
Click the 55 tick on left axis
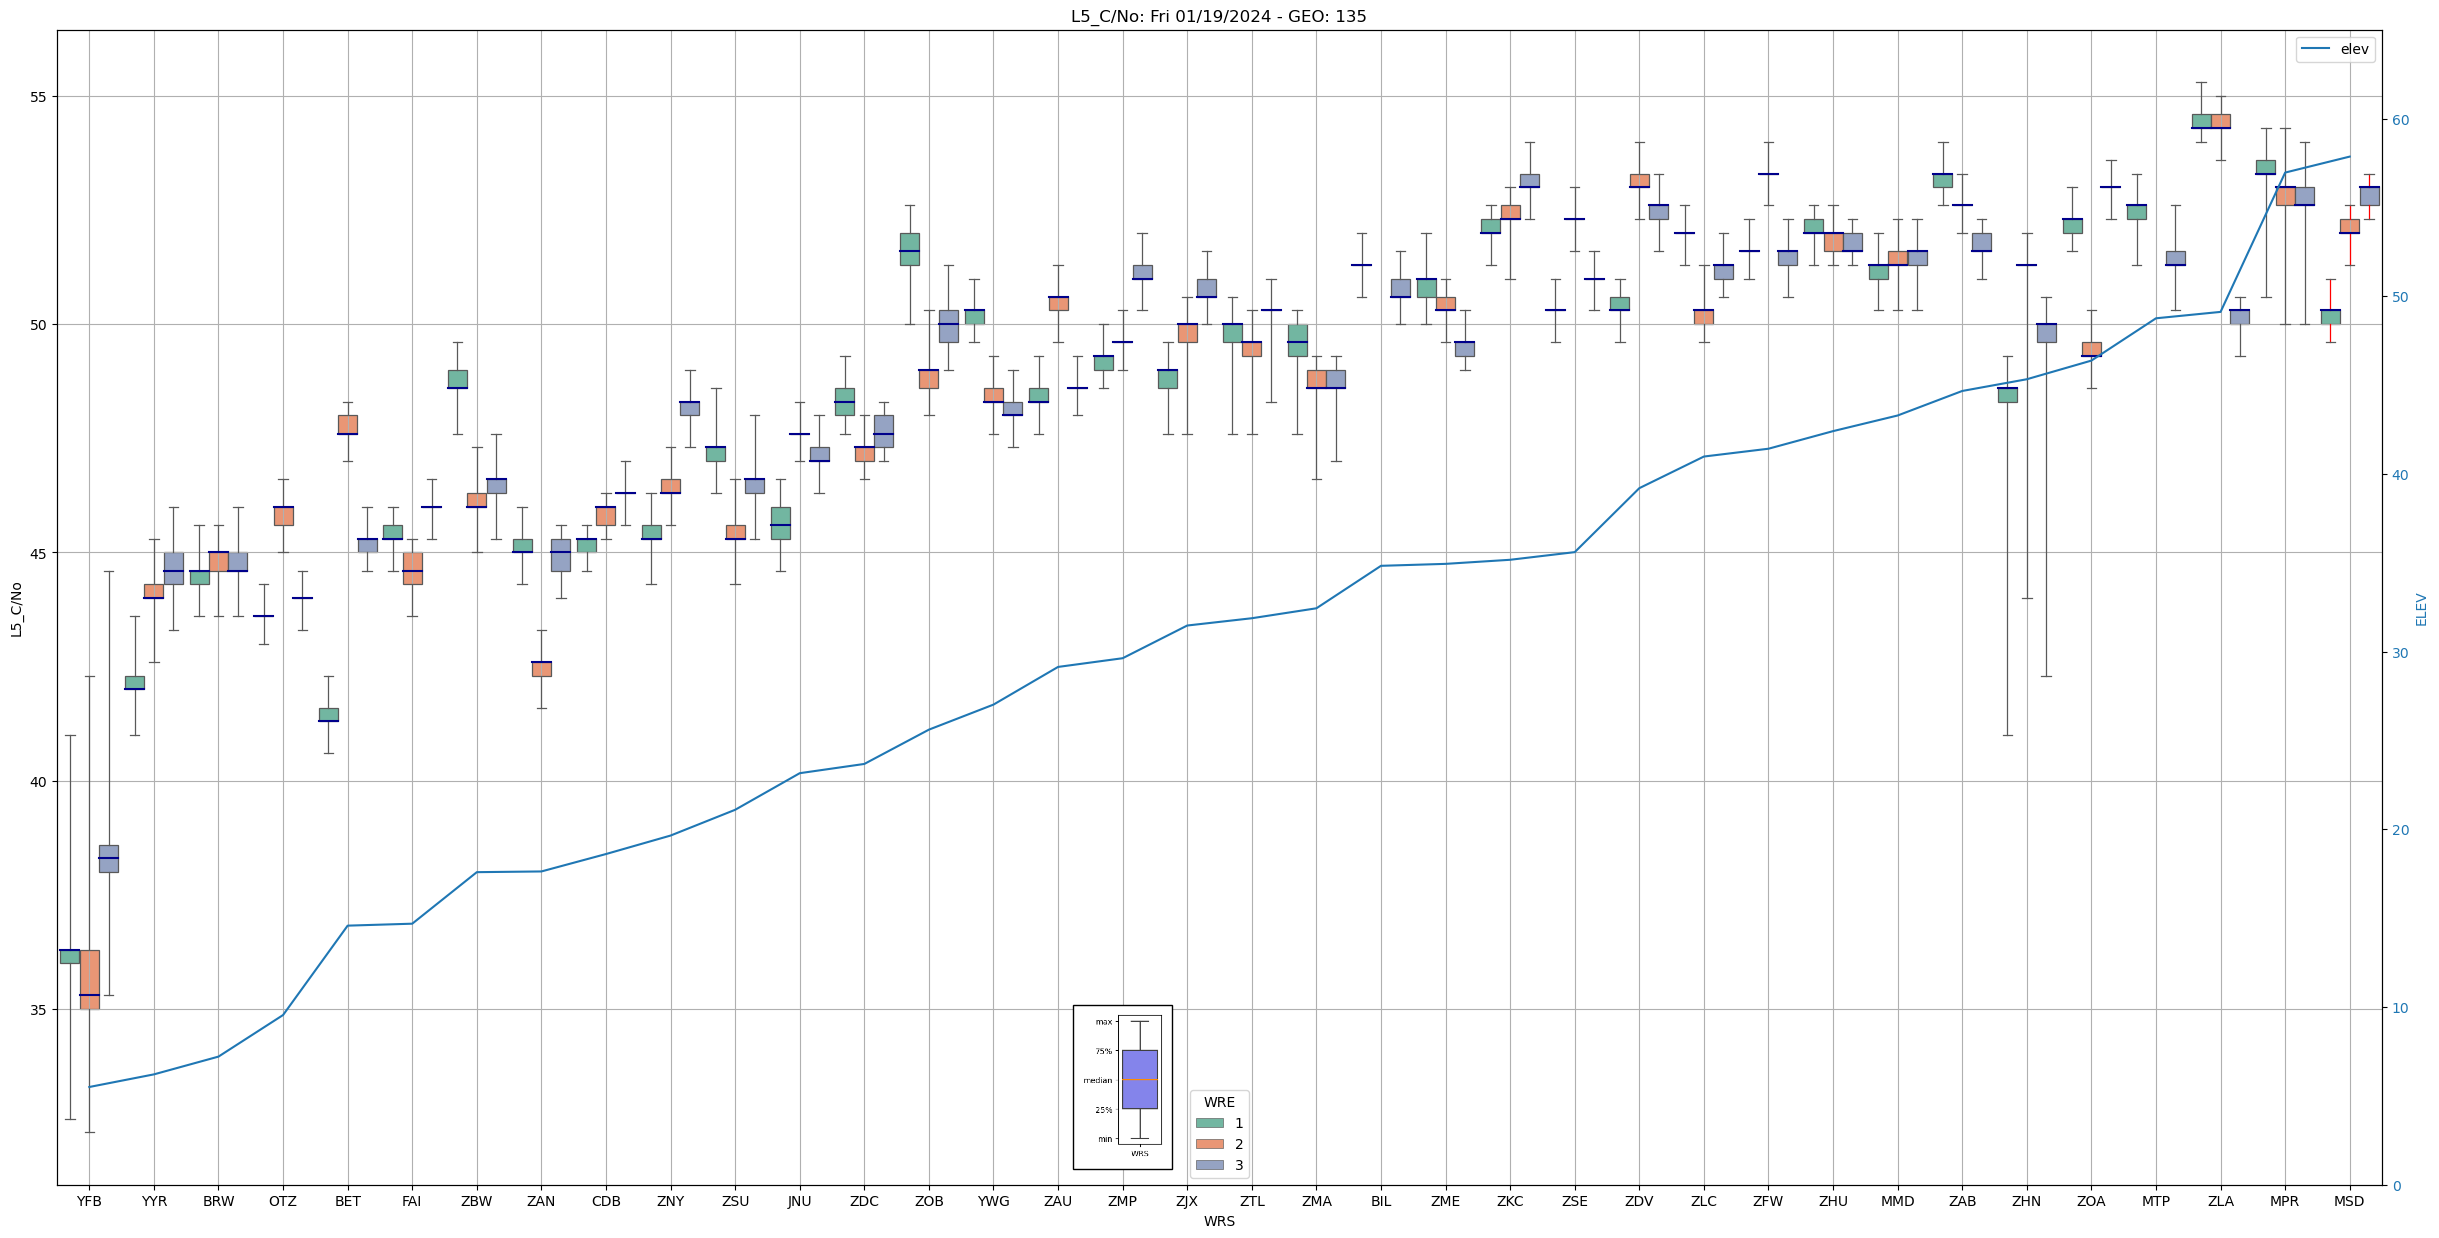[39, 97]
